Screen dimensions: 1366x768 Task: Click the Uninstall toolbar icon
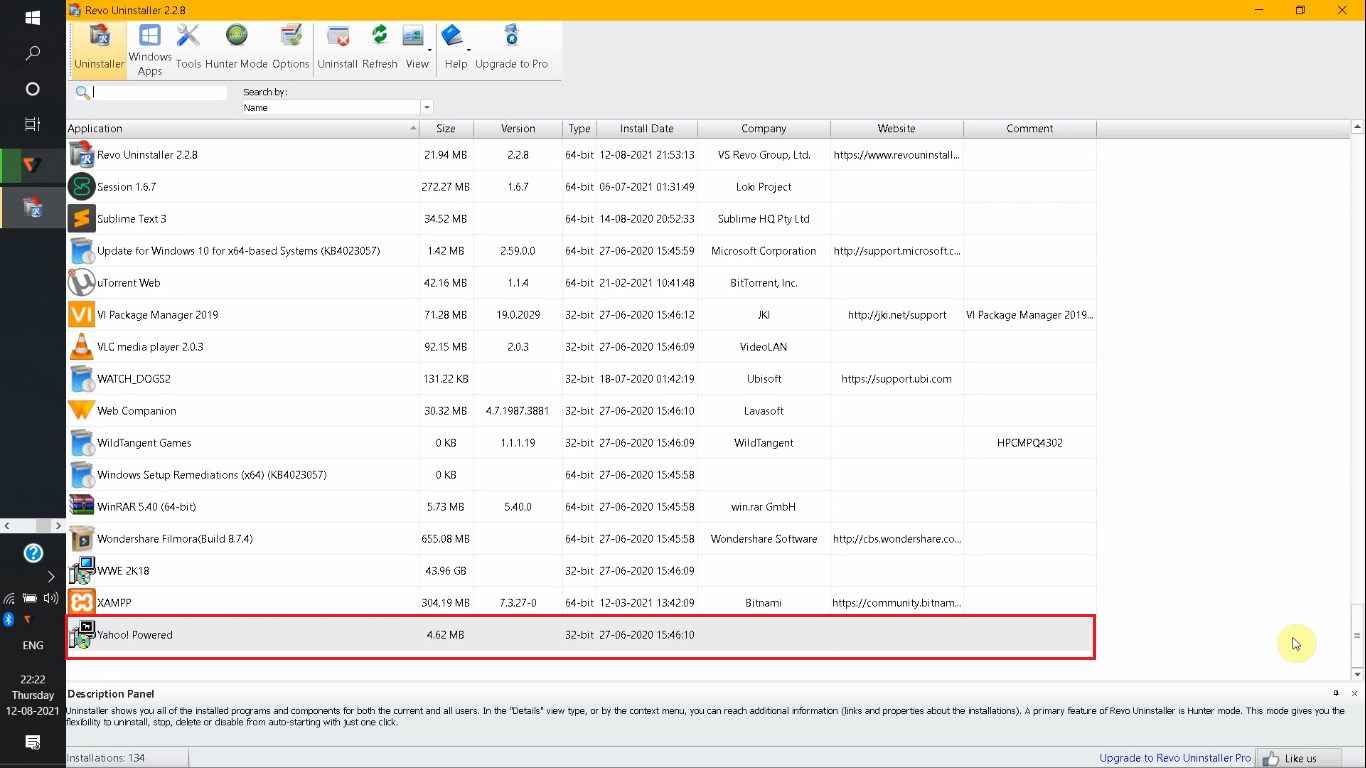point(338,49)
